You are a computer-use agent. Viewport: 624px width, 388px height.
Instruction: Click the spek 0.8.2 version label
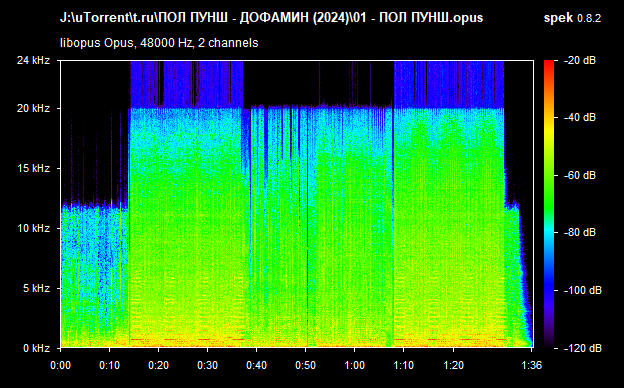click(x=572, y=18)
